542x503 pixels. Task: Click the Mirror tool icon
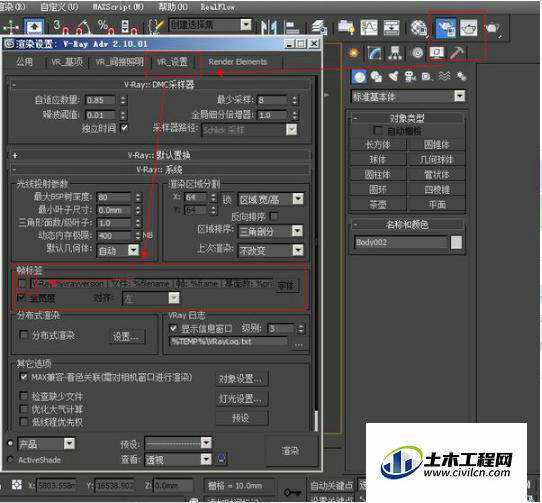[269, 27]
